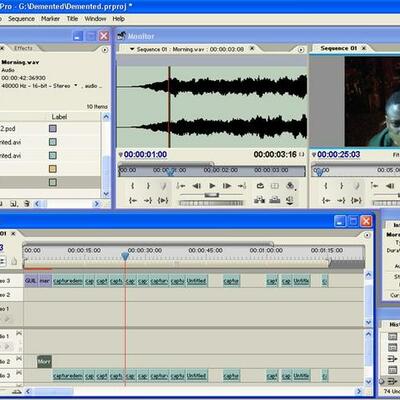This screenshot has width=400, height=400.
Task: Open source monitor timecode display menu triangle
Action: click(120, 155)
